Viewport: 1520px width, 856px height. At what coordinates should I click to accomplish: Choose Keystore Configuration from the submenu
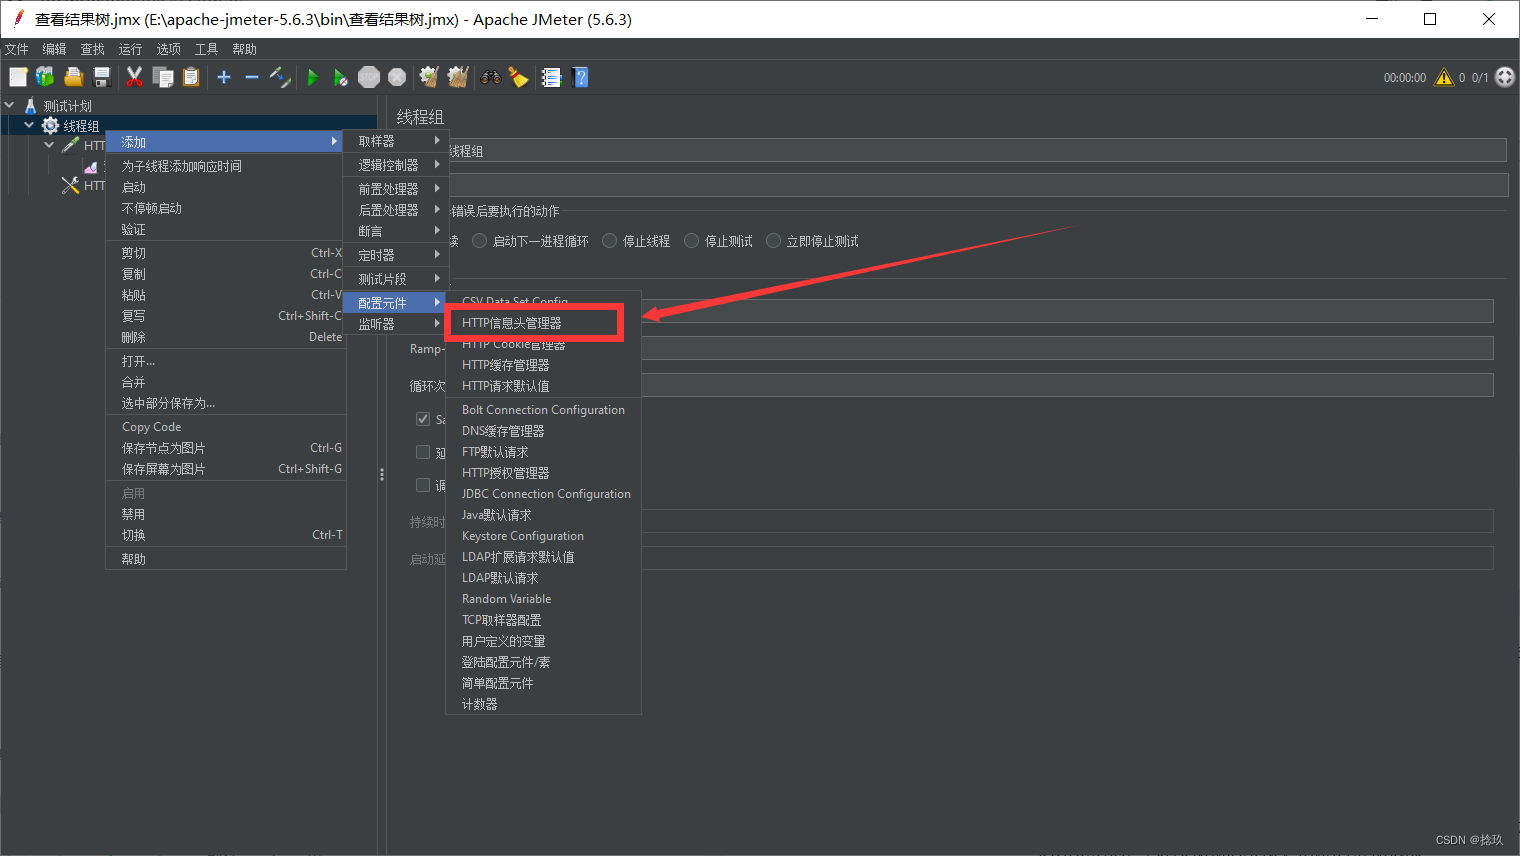point(543,536)
